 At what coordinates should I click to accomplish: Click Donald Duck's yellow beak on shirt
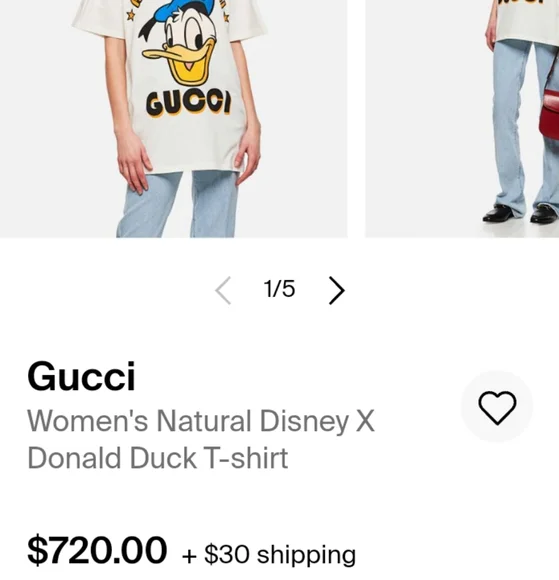(x=181, y=59)
